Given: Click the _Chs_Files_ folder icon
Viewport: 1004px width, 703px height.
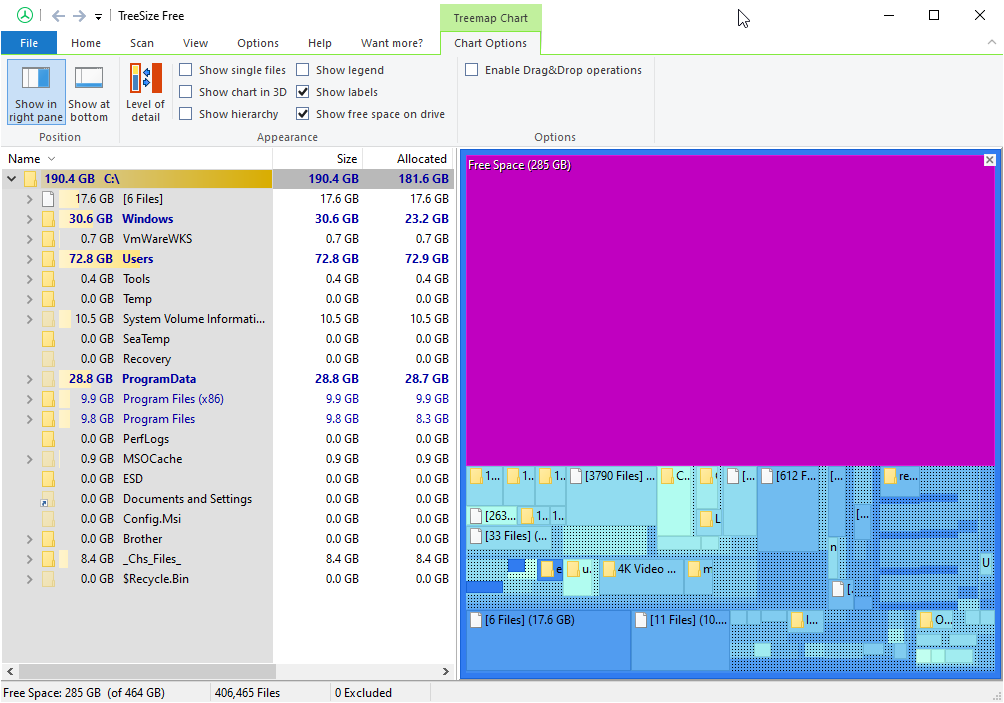Looking at the screenshot, I should [x=48, y=559].
